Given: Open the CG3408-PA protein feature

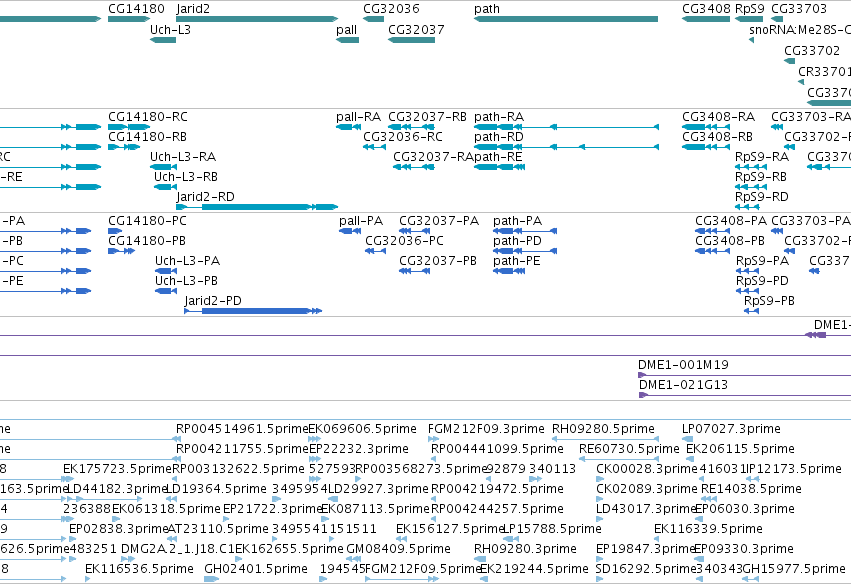Looking at the screenshot, I should pyautogui.click(x=713, y=231).
